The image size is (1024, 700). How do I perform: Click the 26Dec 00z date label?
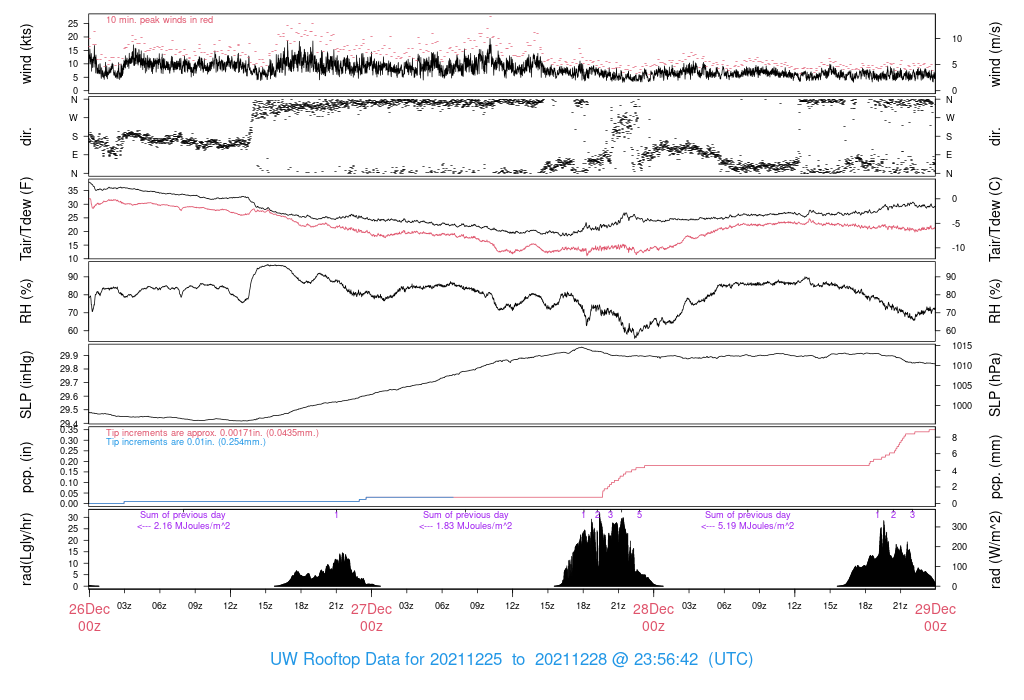(x=89, y=617)
